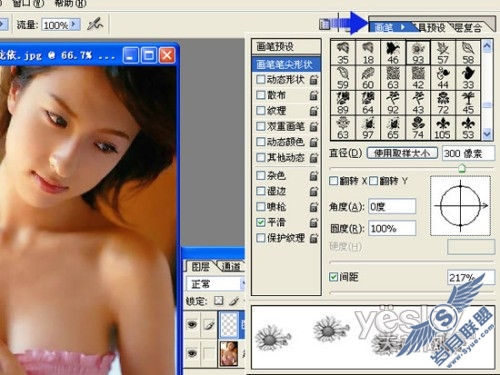The width and height of the screenshot is (500, 375).
Task: Select 画笔笔尖形状 brush tip shape
Action: tap(286, 64)
